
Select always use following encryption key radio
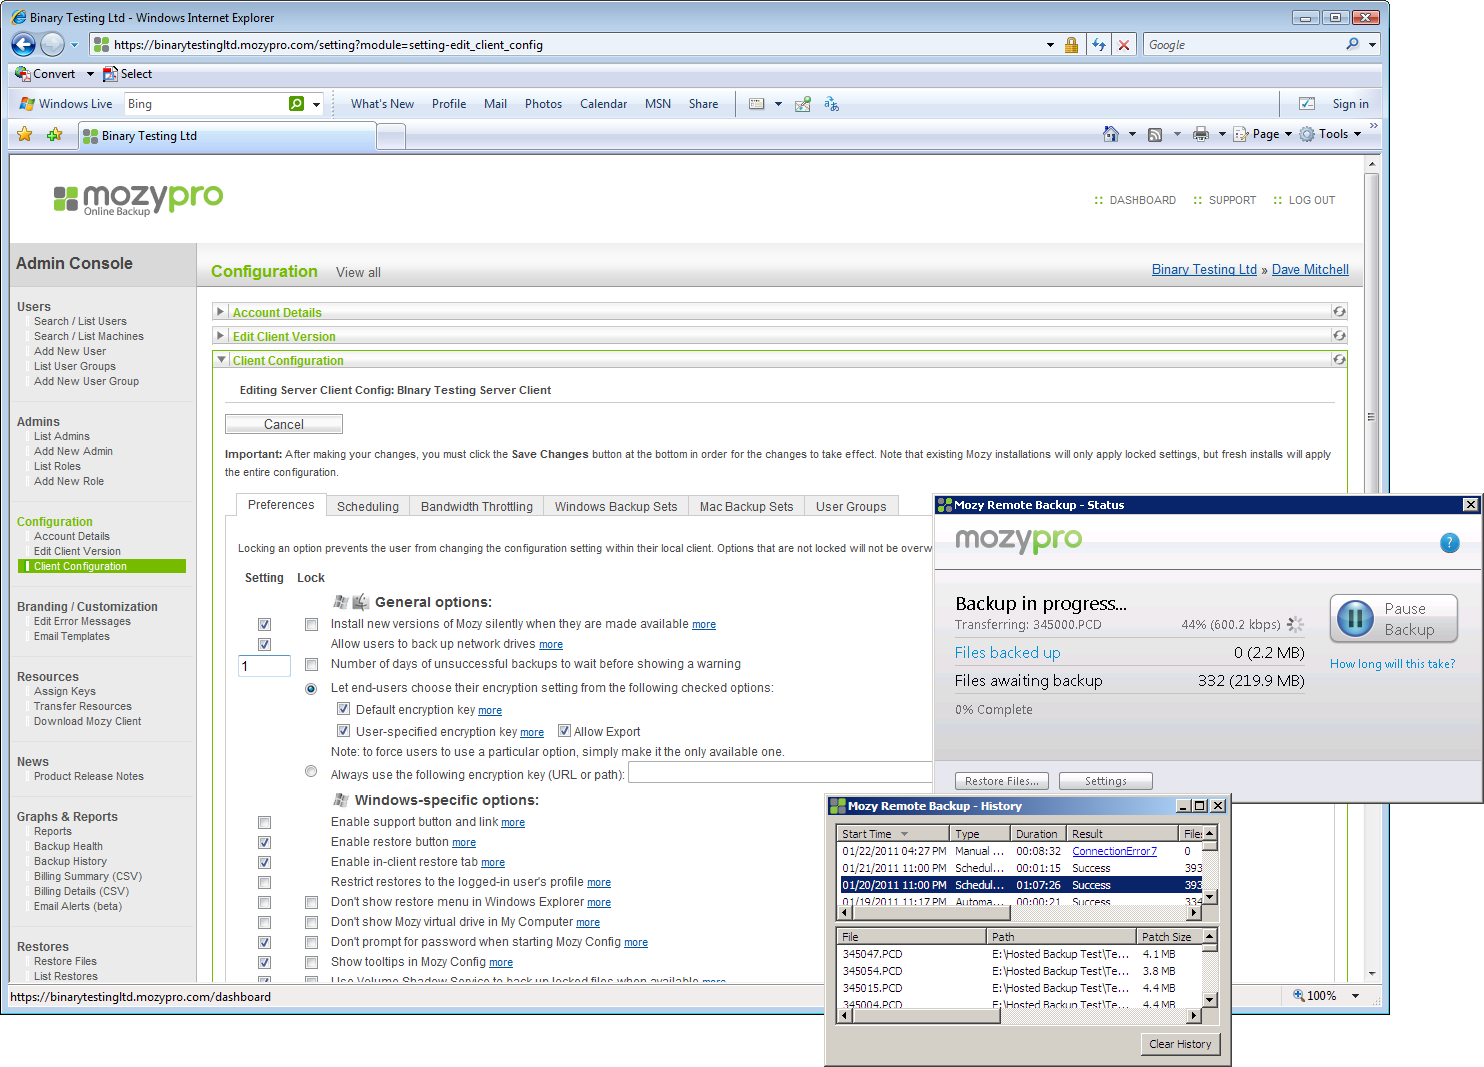pos(311,771)
